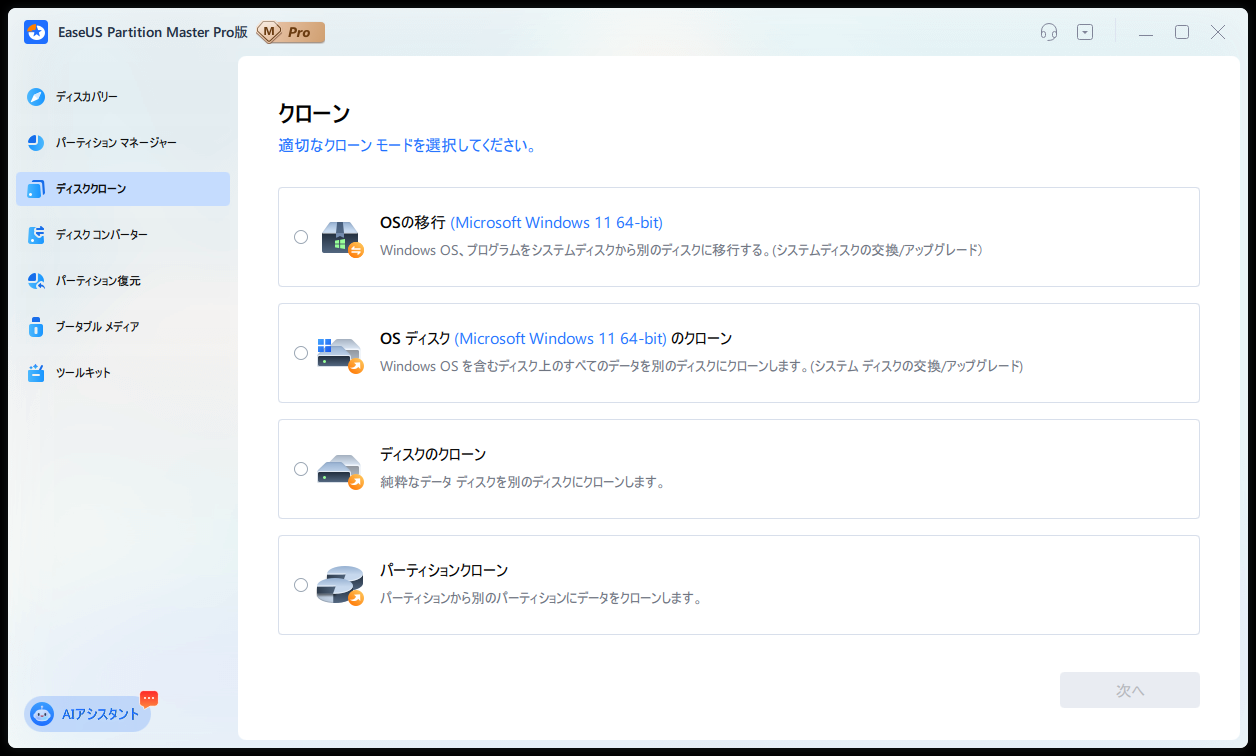Image resolution: width=1256 pixels, height=756 pixels.
Task: Click the OS ディスク のクローン title text
Action: tap(556, 339)
